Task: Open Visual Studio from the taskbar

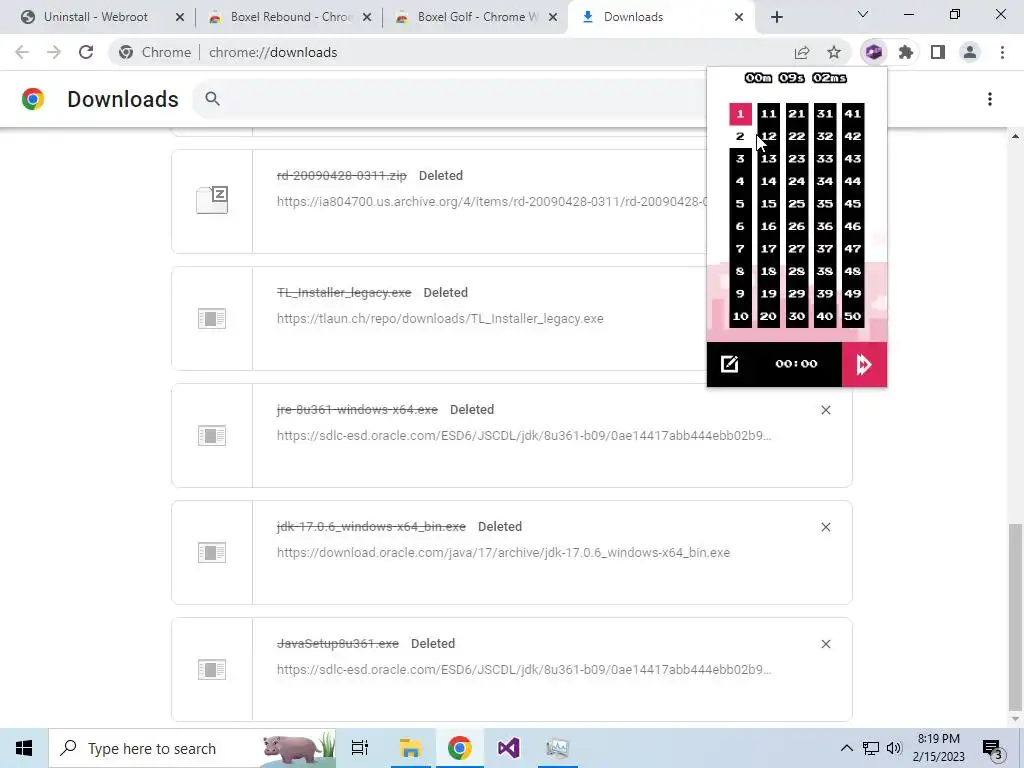Action: (508, 748)
